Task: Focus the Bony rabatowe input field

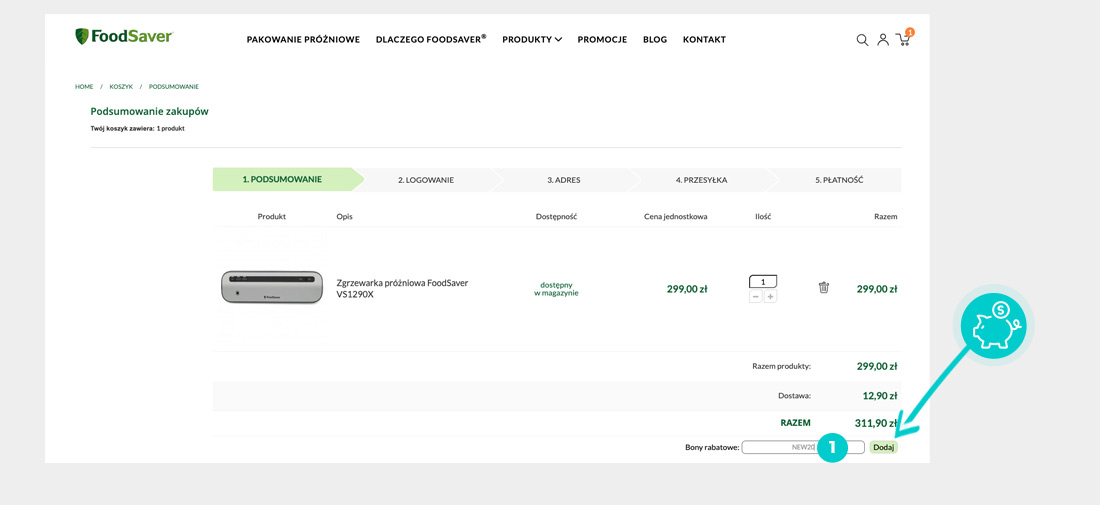Action: pos(778,447)
